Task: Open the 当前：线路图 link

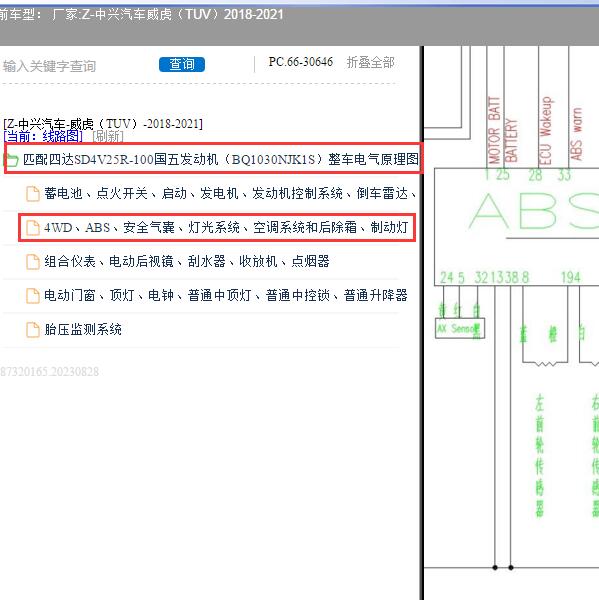Action: [43, 136]
